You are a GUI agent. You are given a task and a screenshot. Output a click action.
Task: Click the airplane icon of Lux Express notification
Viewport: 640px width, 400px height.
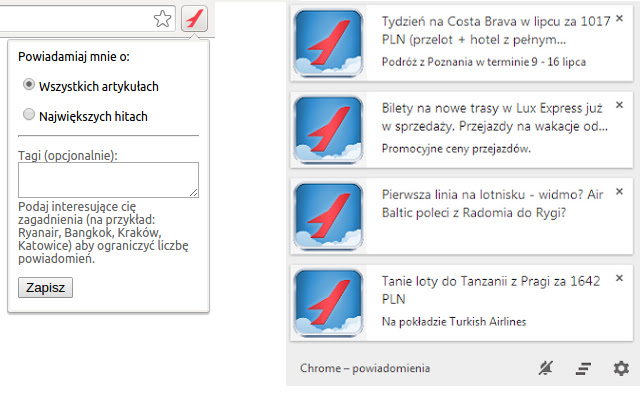click(x=329, y=130)
